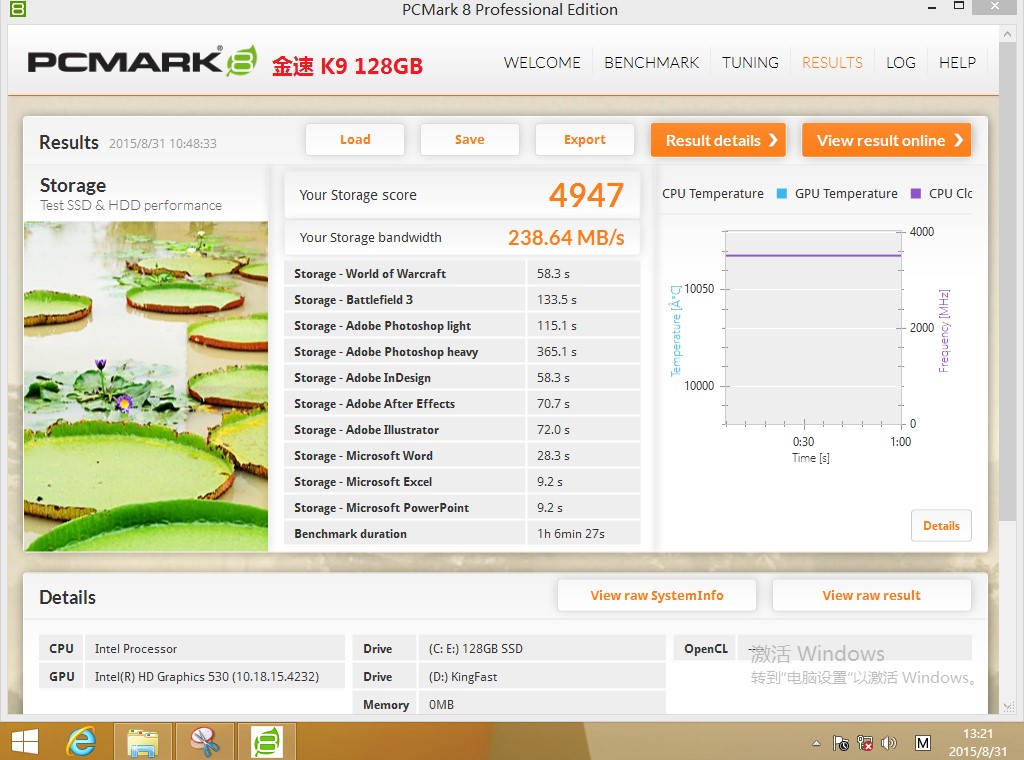Click the scrollbar up arrow

[1008, 34]
